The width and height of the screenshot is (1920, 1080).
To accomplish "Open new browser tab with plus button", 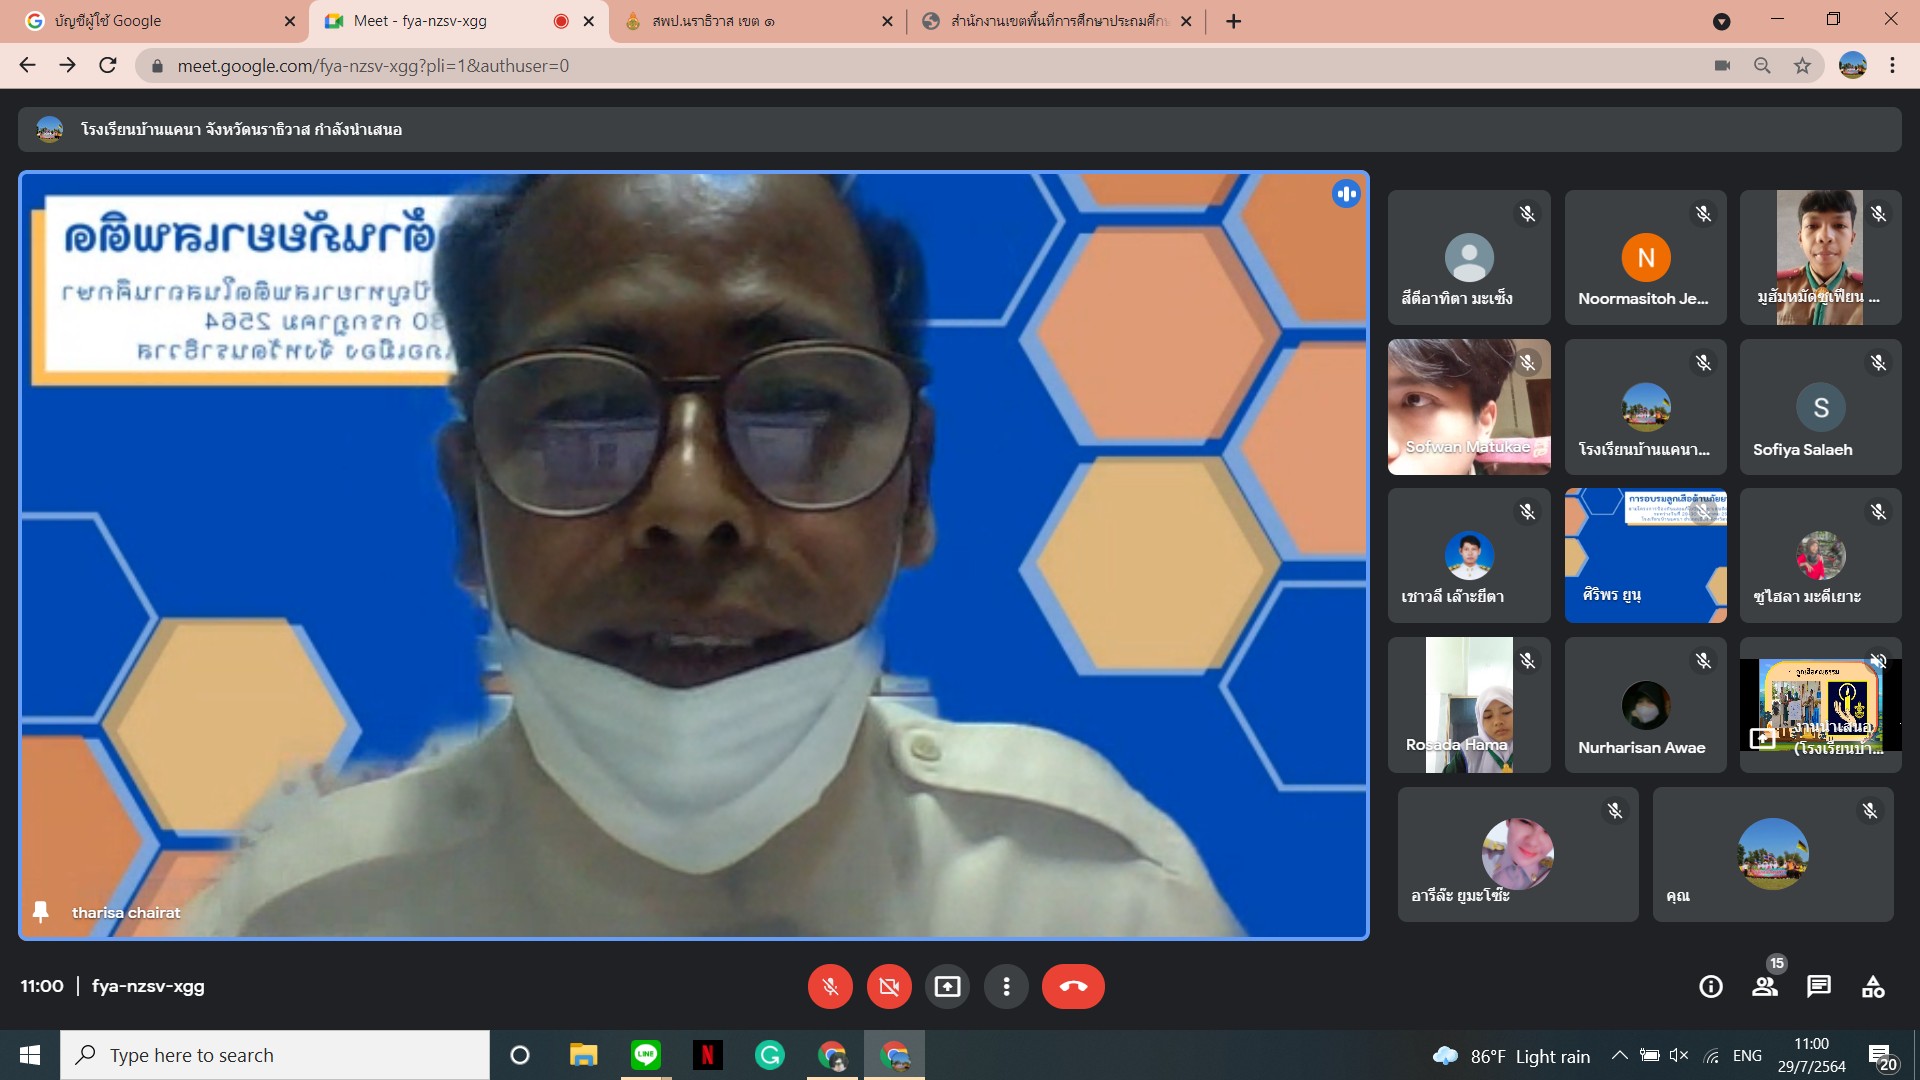I will click(1234, 21).
